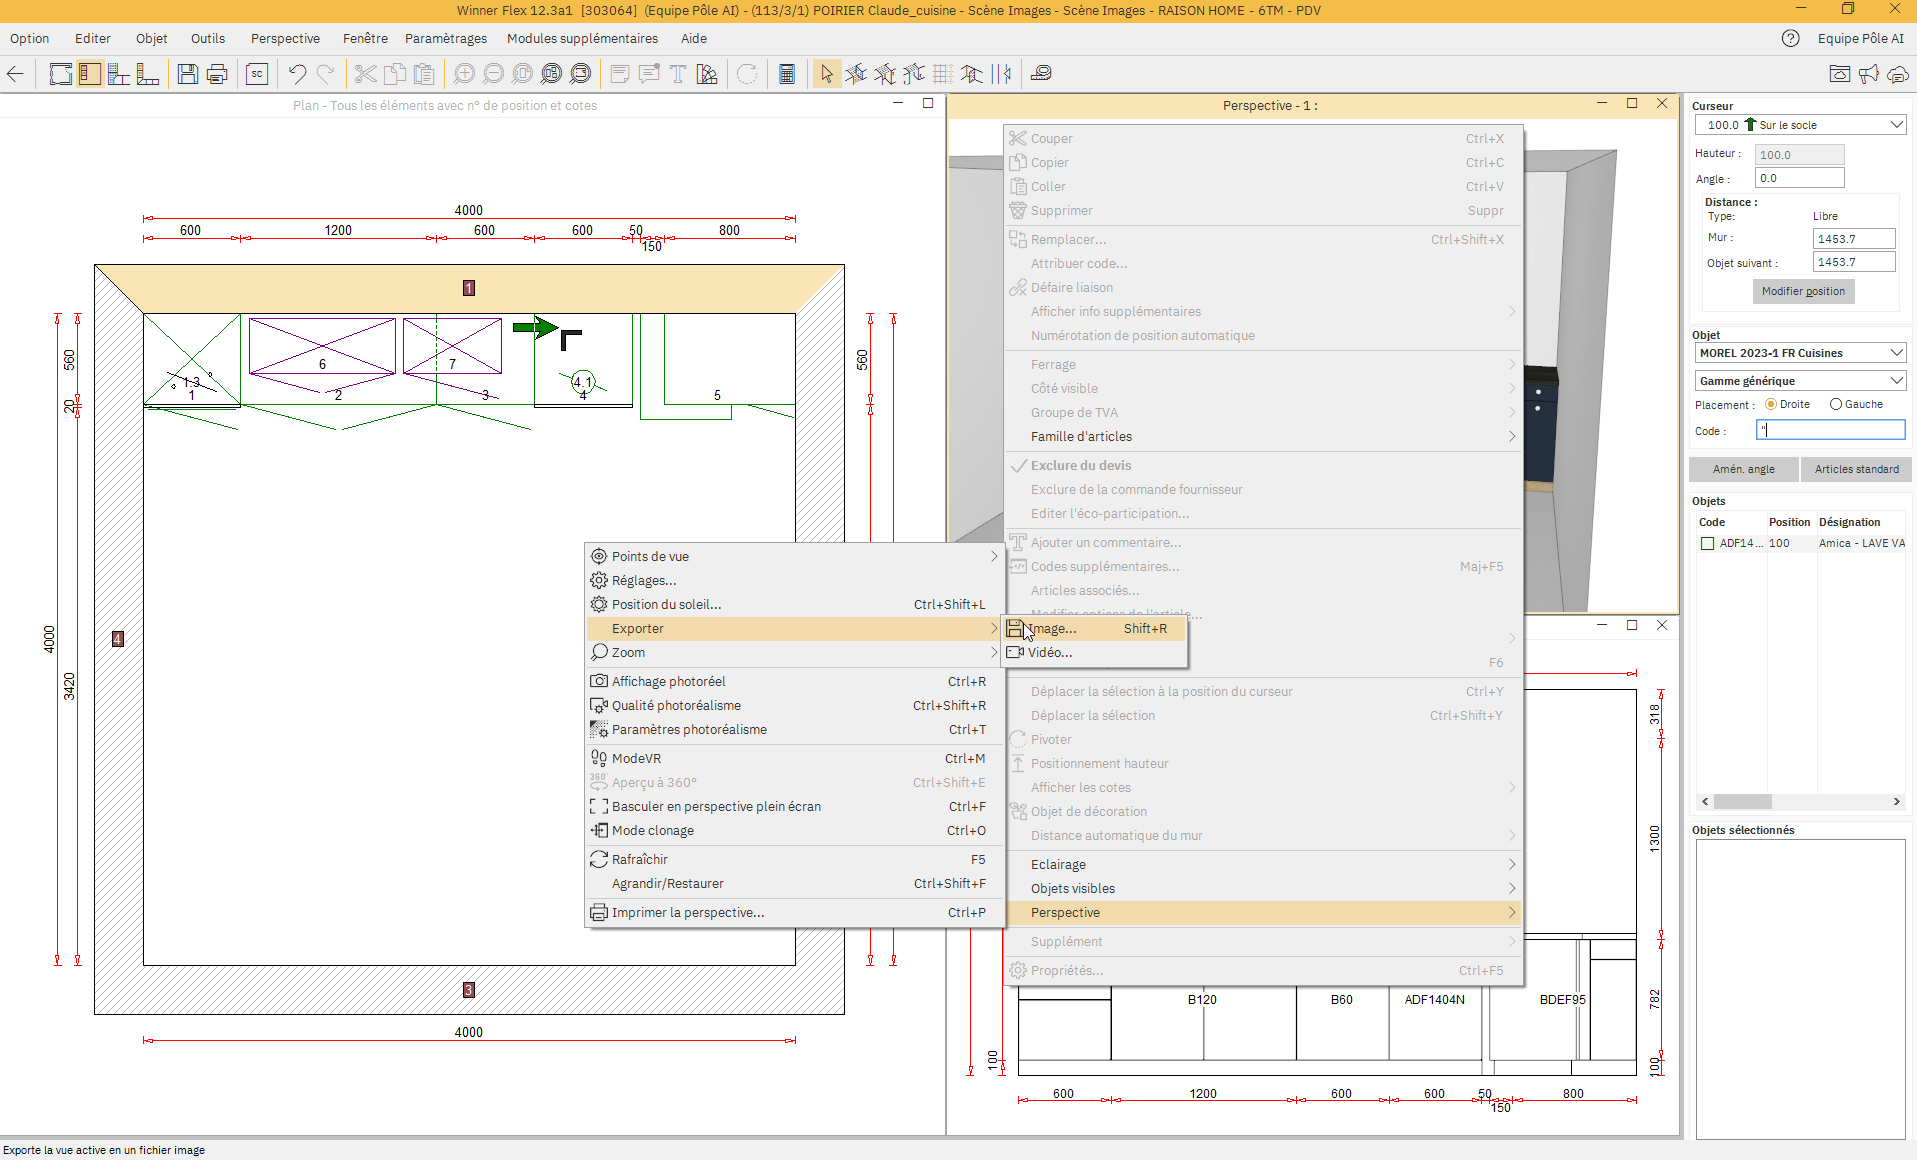The height and width of the screenshot is (1160, 1917).
Task: Select the arrow pointer selection tool
Action: [x=826, y=74]
